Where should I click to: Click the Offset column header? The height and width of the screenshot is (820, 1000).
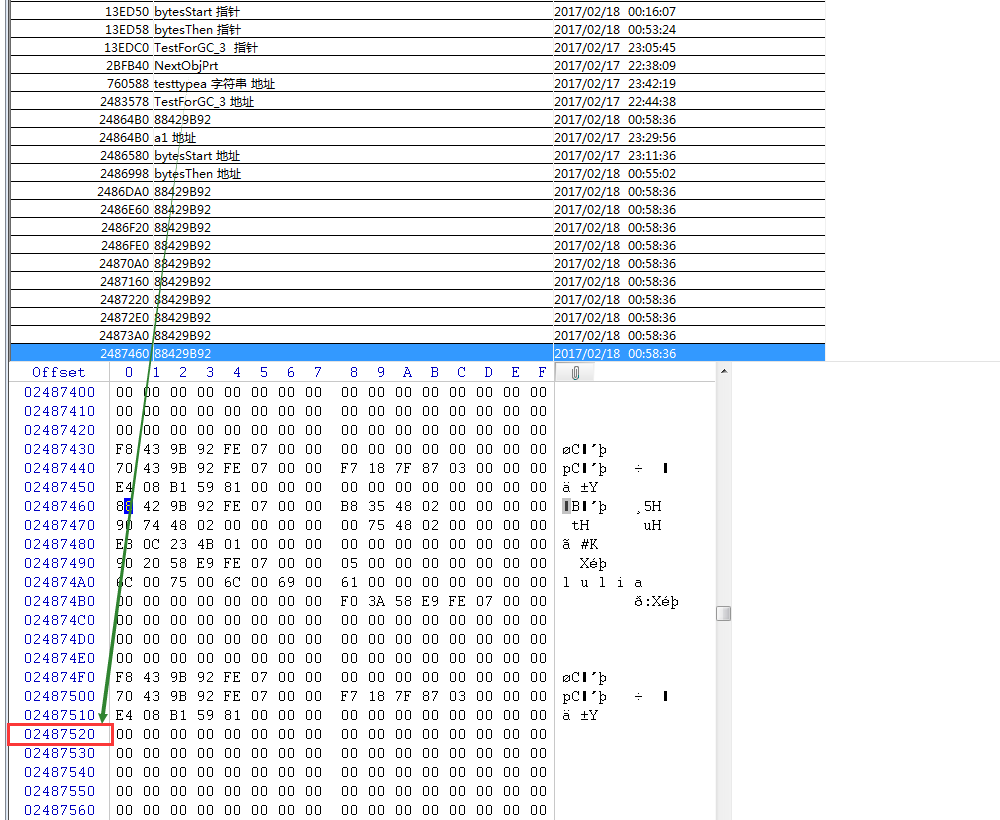(x=59, y=372)
